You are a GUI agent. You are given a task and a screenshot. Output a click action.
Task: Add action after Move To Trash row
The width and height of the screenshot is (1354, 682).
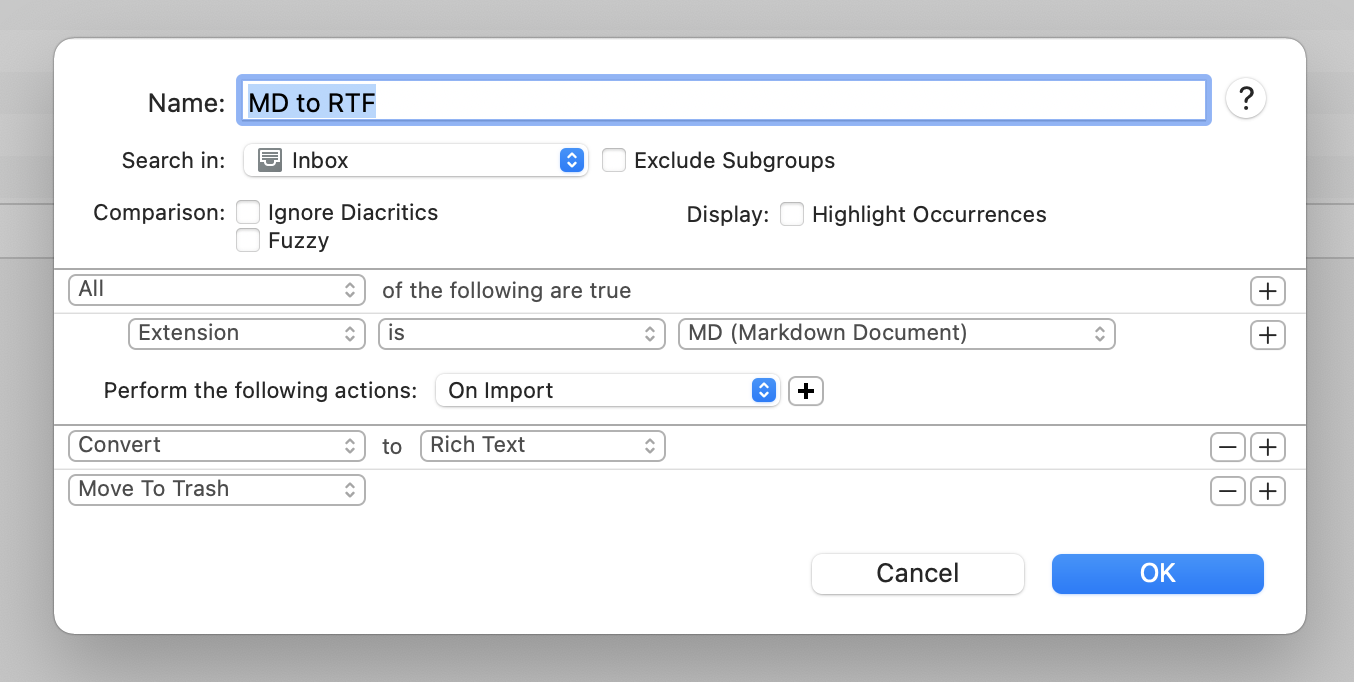[1267, 491]
